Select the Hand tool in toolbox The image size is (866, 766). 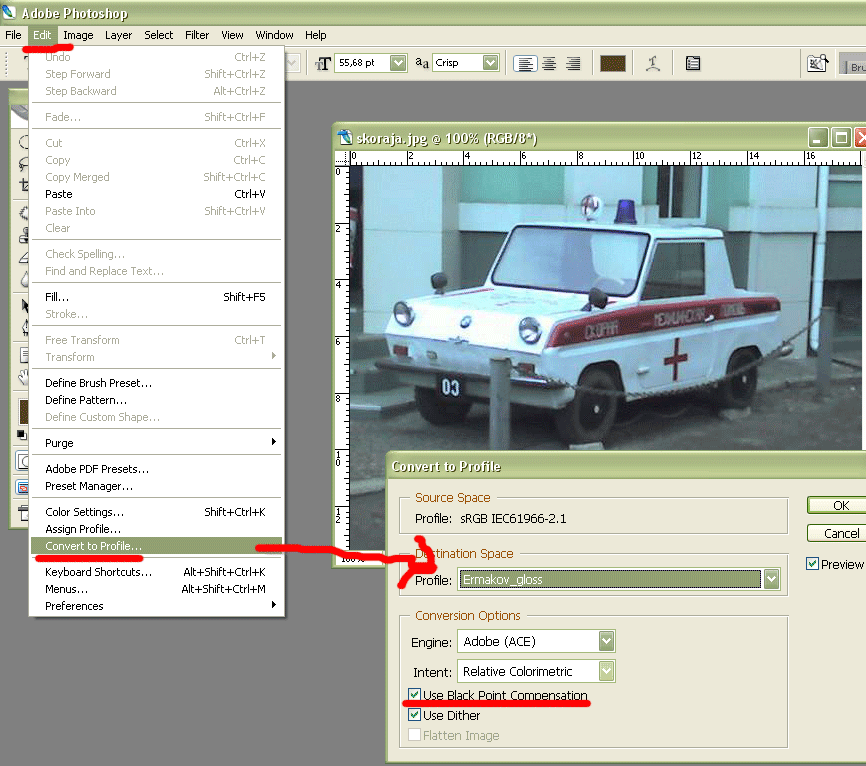pos(23,377)
